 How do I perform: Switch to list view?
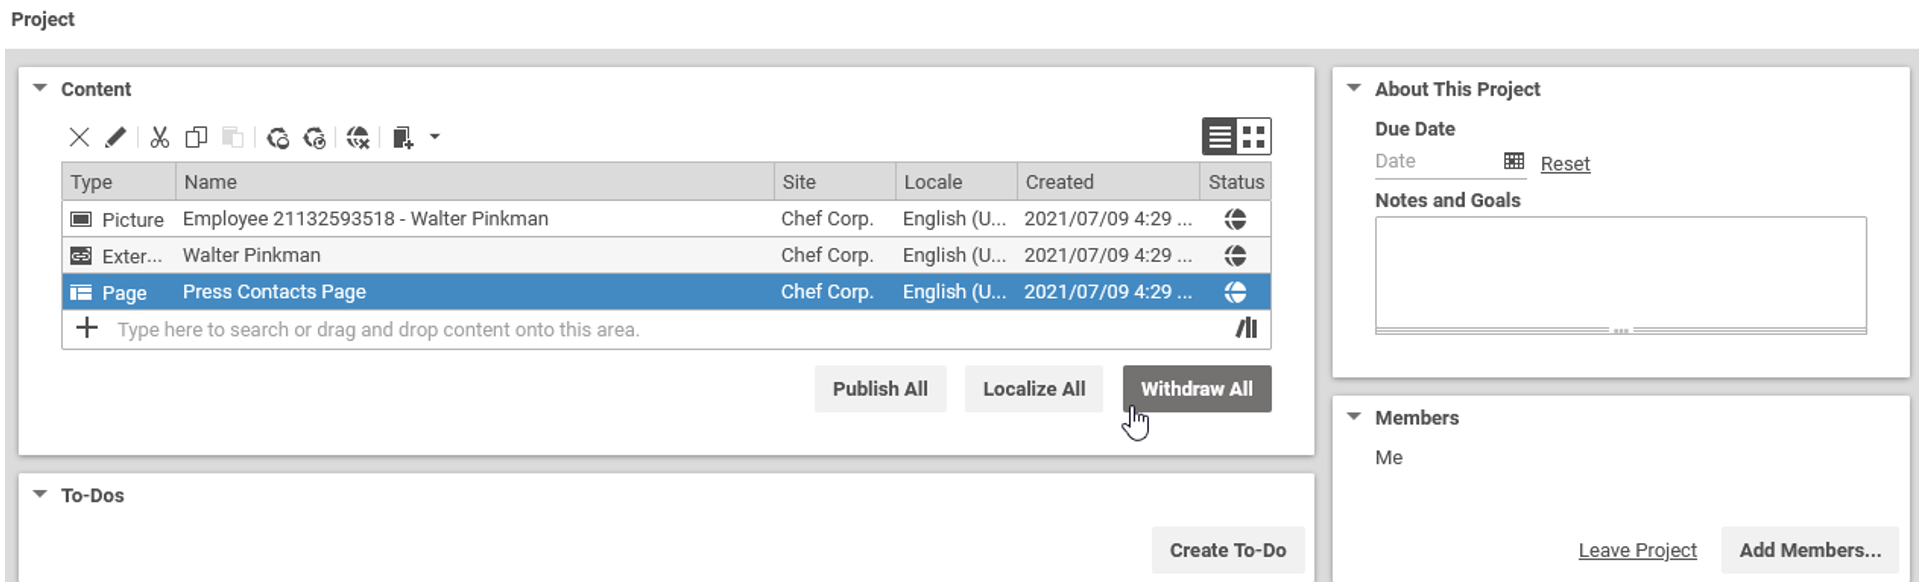(x=1220, y=136)
